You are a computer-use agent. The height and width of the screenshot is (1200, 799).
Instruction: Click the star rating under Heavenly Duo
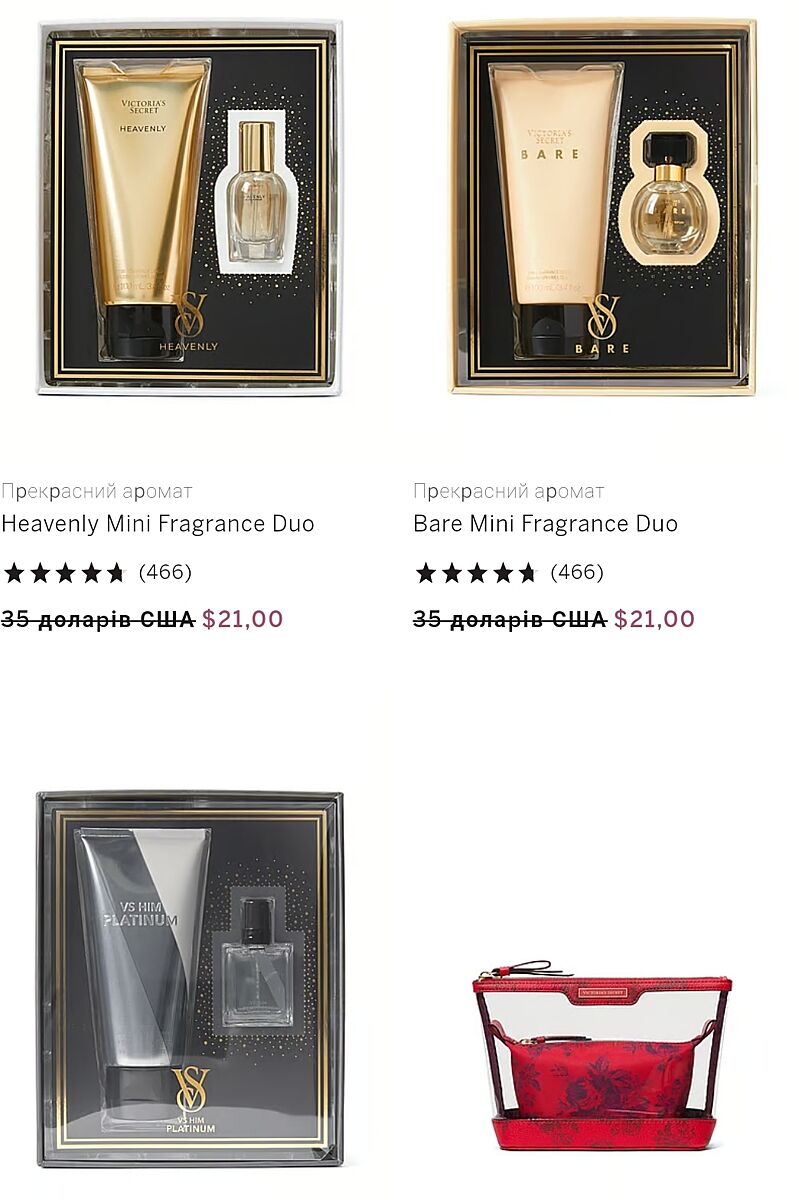point(65,573)
